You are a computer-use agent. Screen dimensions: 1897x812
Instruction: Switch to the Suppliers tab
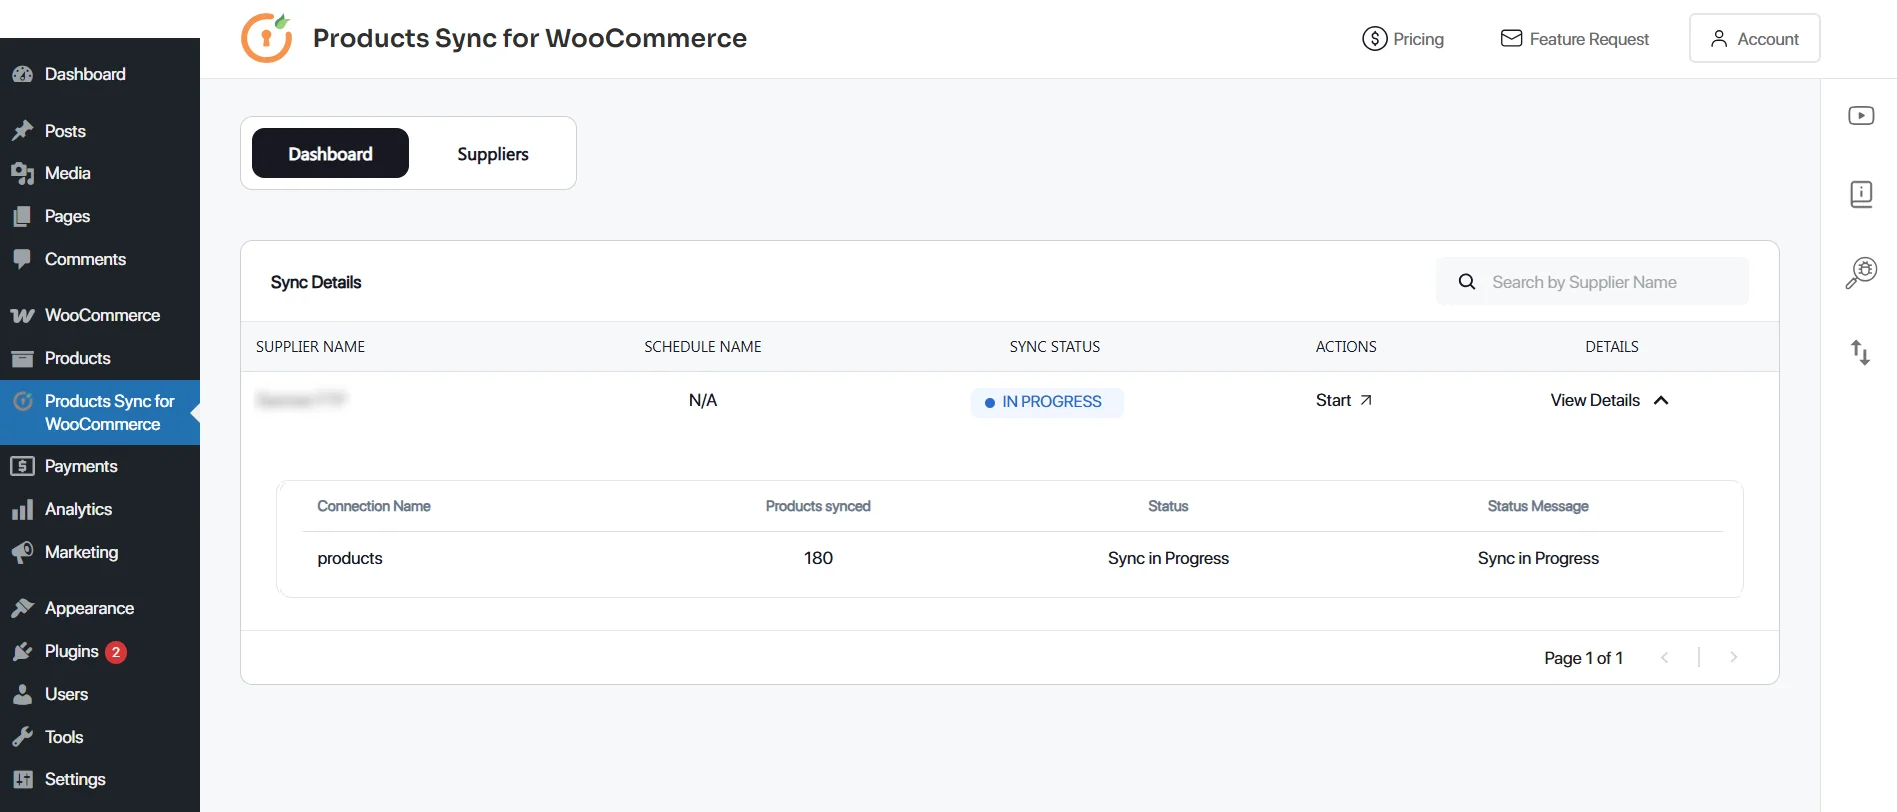(493, 154)
